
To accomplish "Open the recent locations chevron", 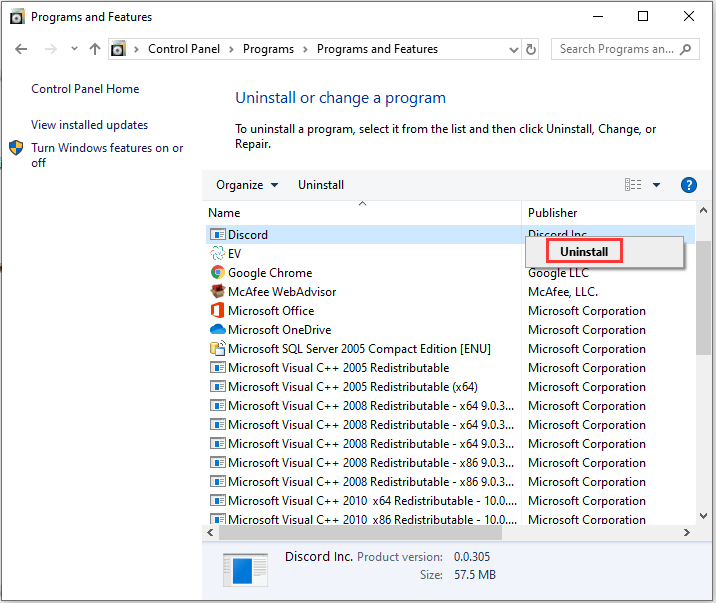I will (x=74, y=48).
